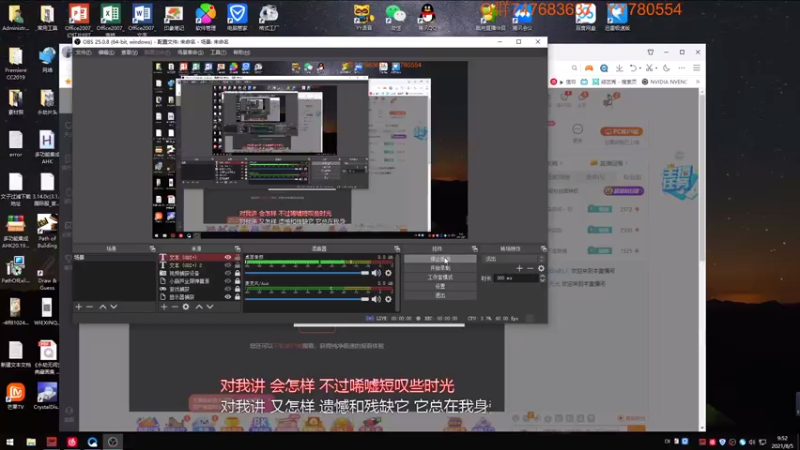Open 麦克风/Aux settings gear in mixer
Image resolution: width=800 pixels, height=450 pixels.
pos(388,299)
